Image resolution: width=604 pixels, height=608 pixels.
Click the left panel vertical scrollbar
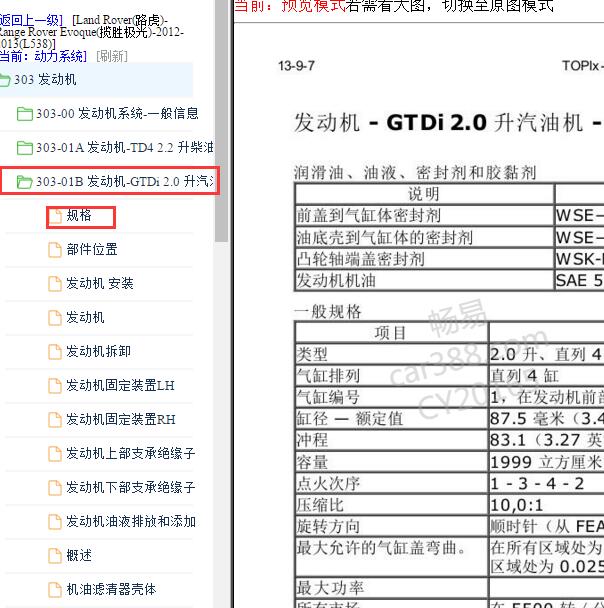222,120
